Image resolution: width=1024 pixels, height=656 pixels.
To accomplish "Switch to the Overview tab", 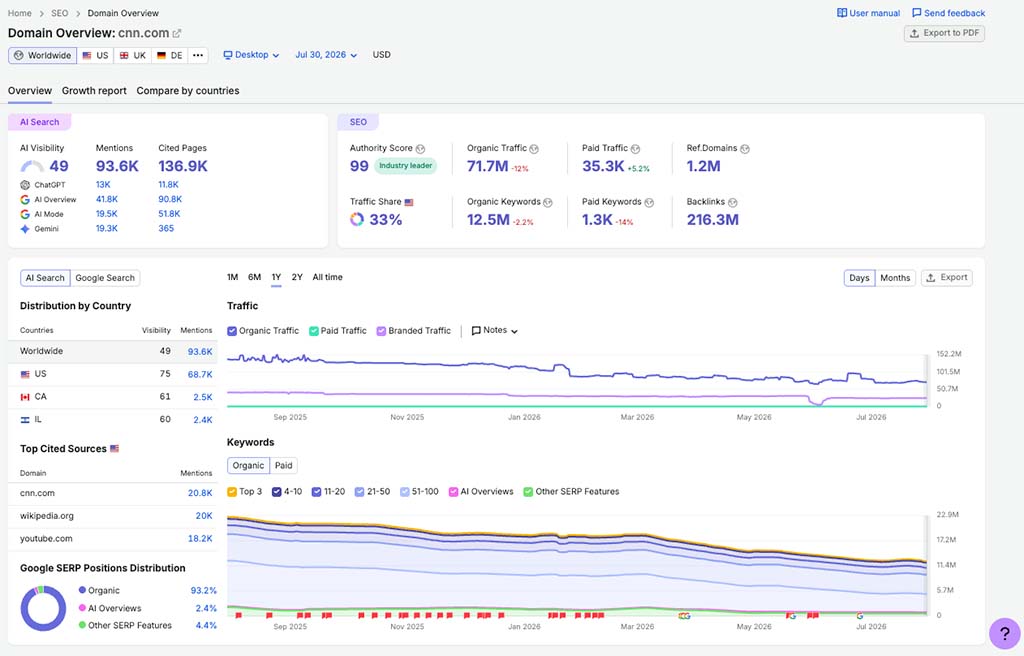I will pyautogui.click(x=30, y=91).
